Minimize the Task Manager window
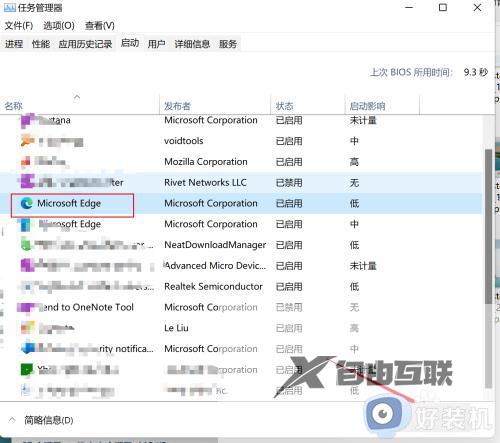 [x=409, y=7]
